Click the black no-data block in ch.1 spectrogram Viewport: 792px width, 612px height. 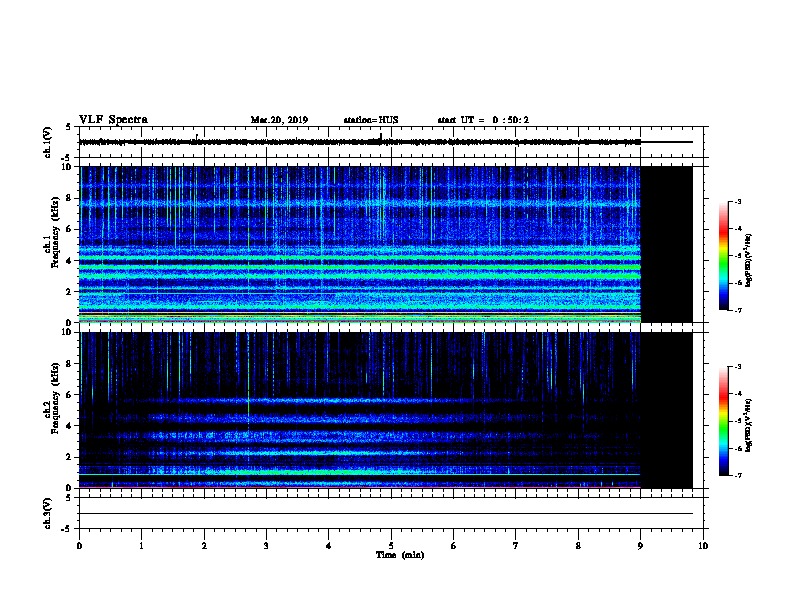[x=667, y=244]
